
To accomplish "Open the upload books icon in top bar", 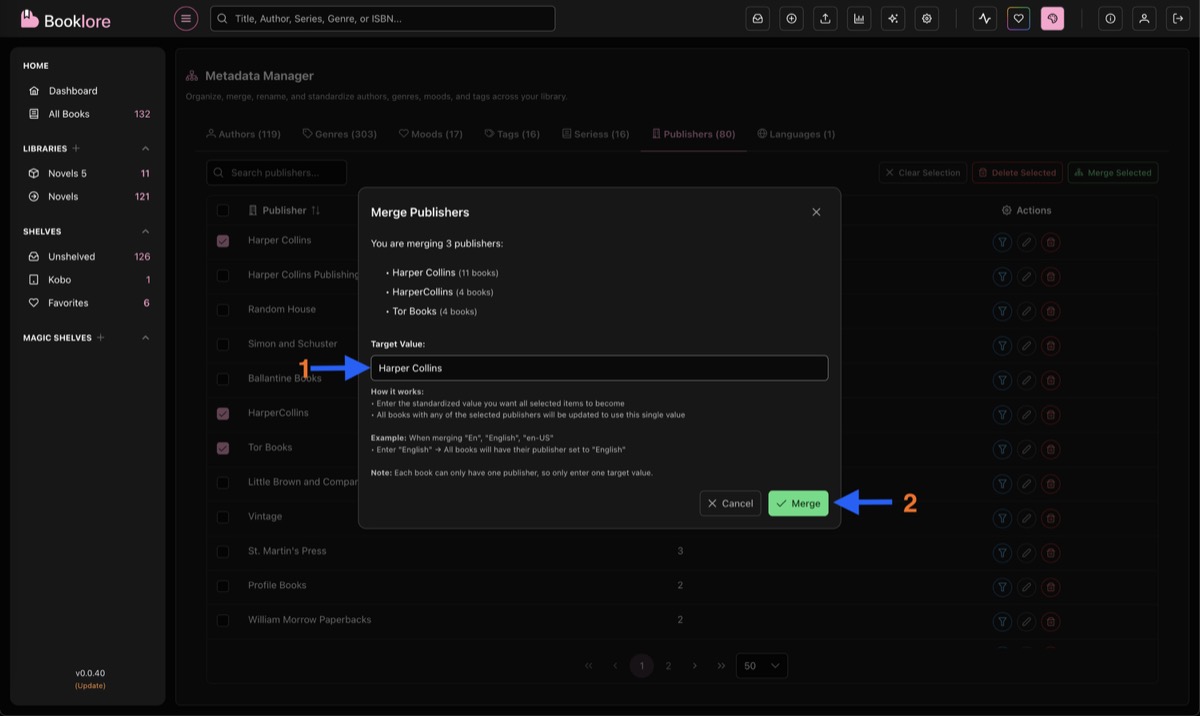I will (825, 18).
